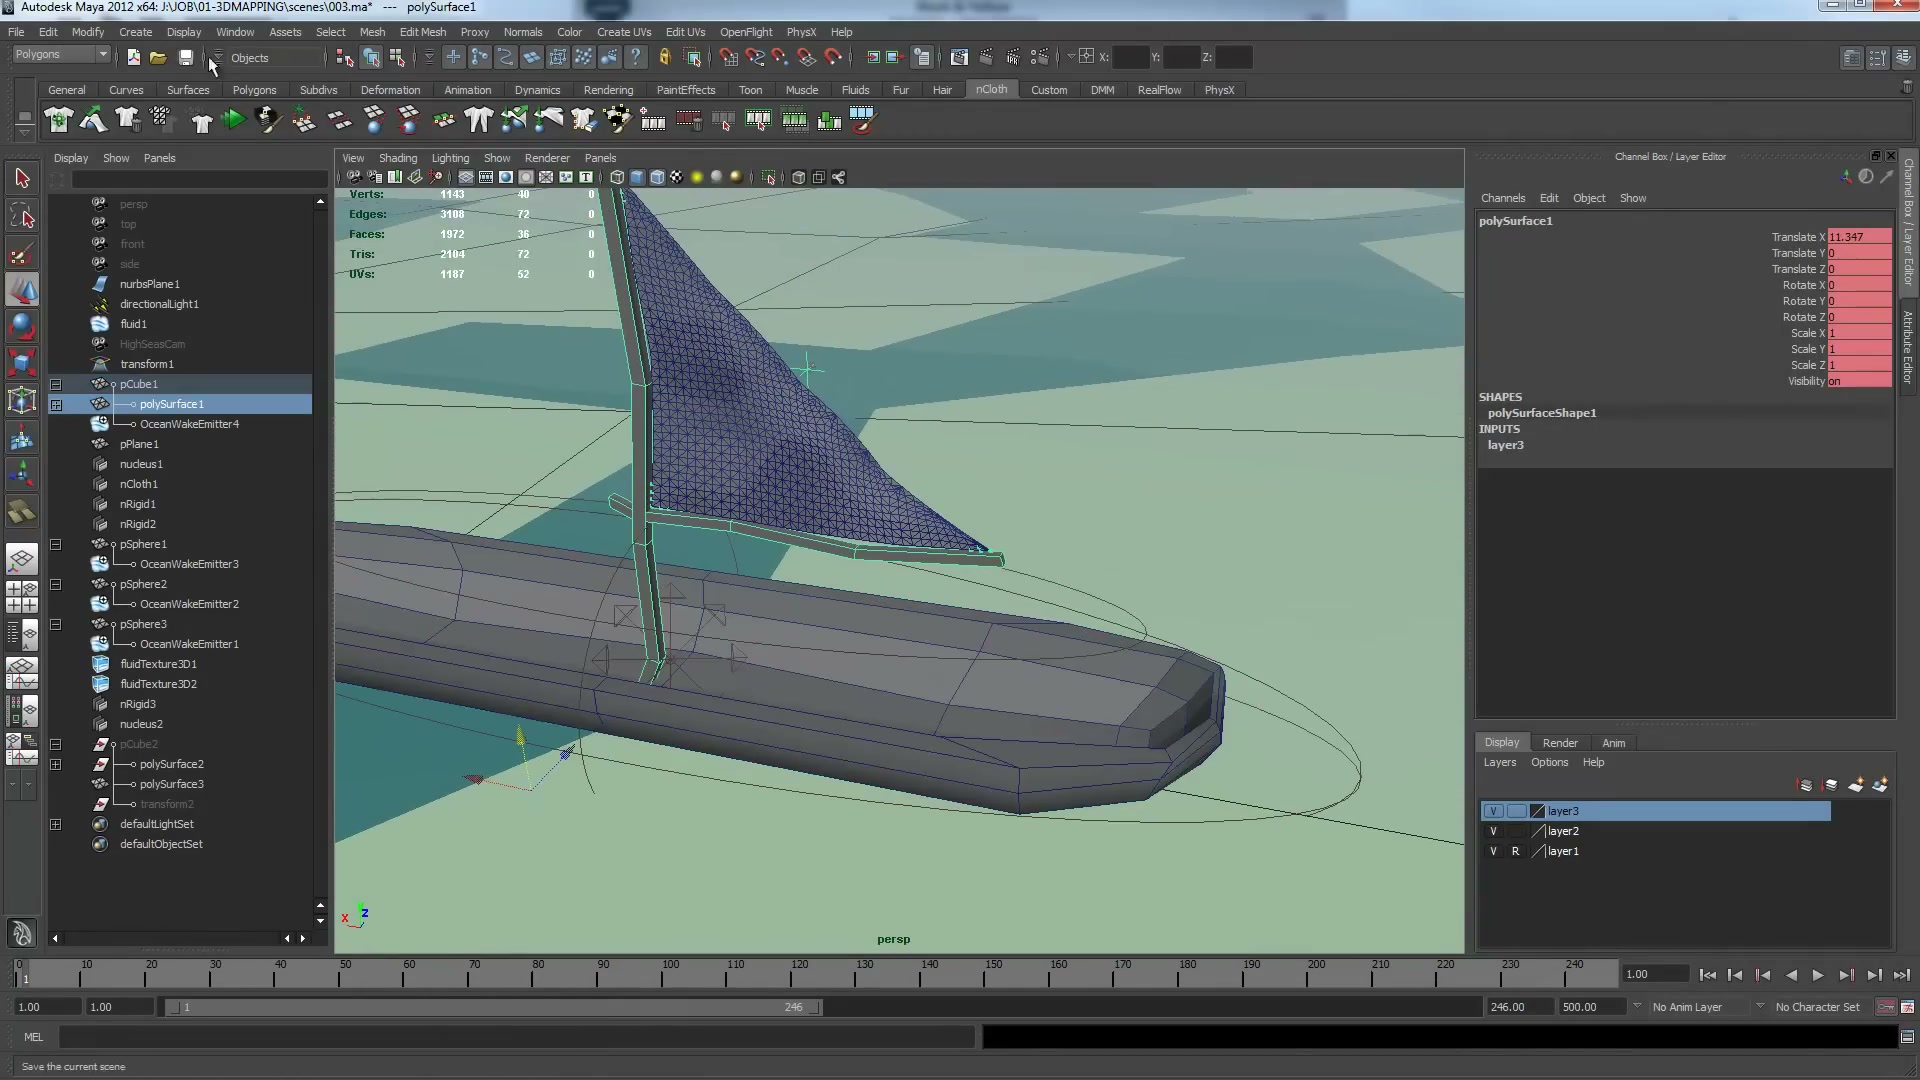Open the Polygons menu set dropdown
The image size is (1920, 1080).
[x=60, y=55]
